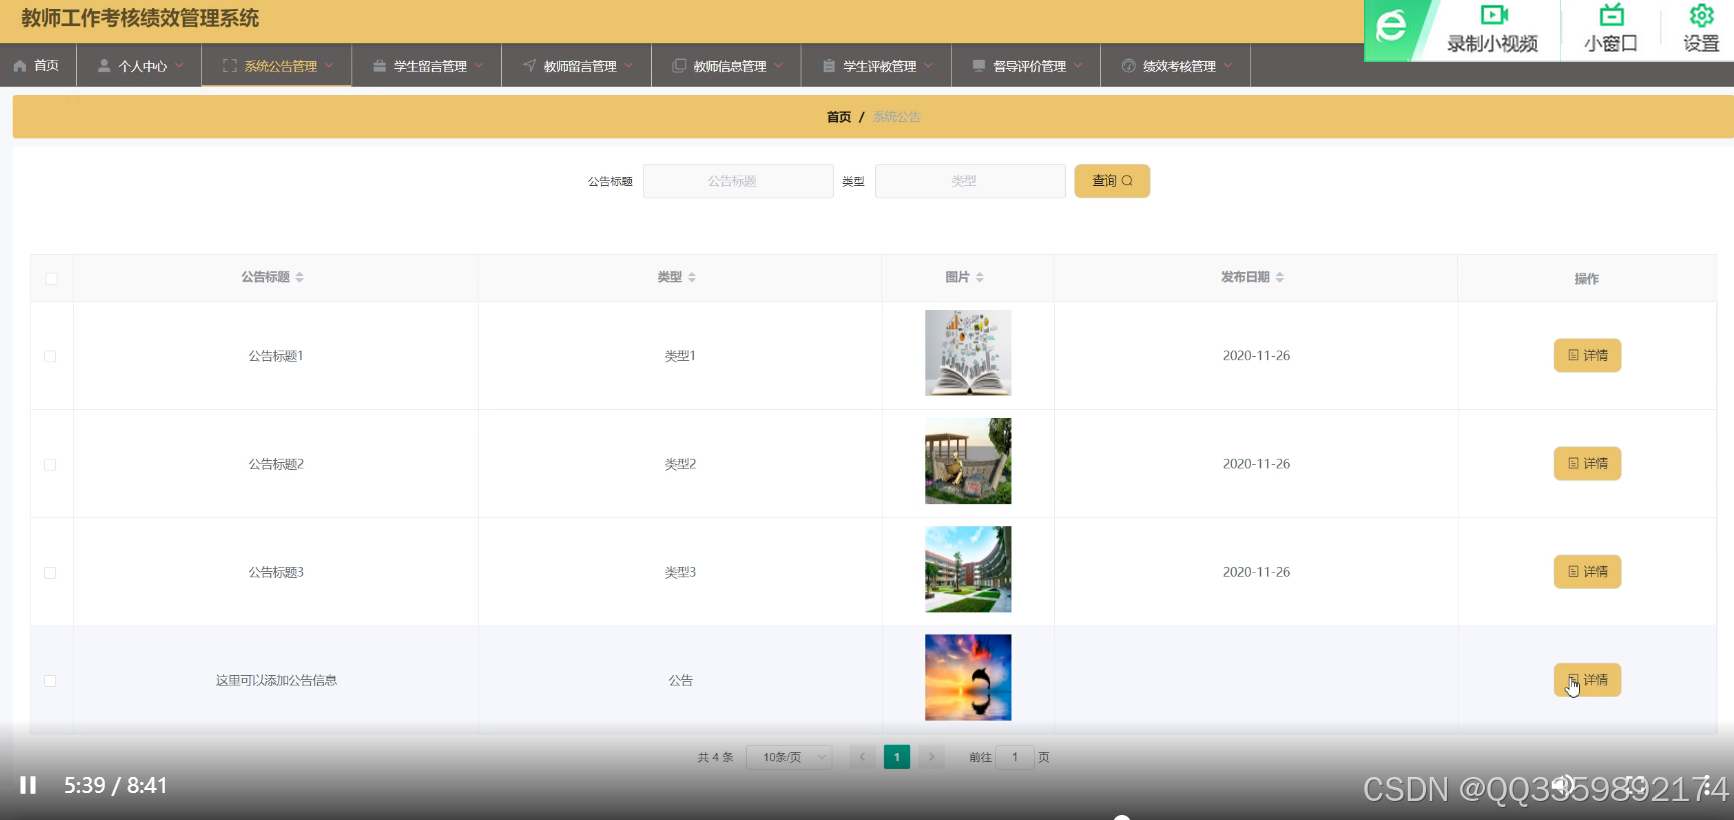Toggle the select-all header checkbox

click(x=51, y=279)
